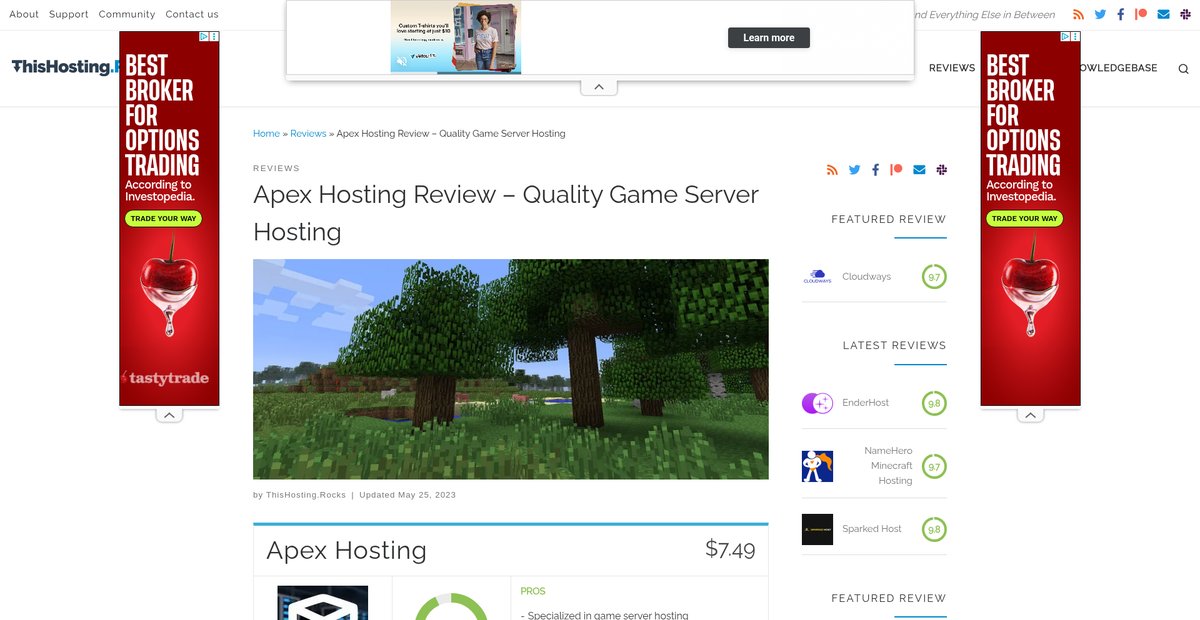Click the Sparked Host 9.8 score circle
The height and width of the screenshot is (620, 1200).
tap(934, 530)
